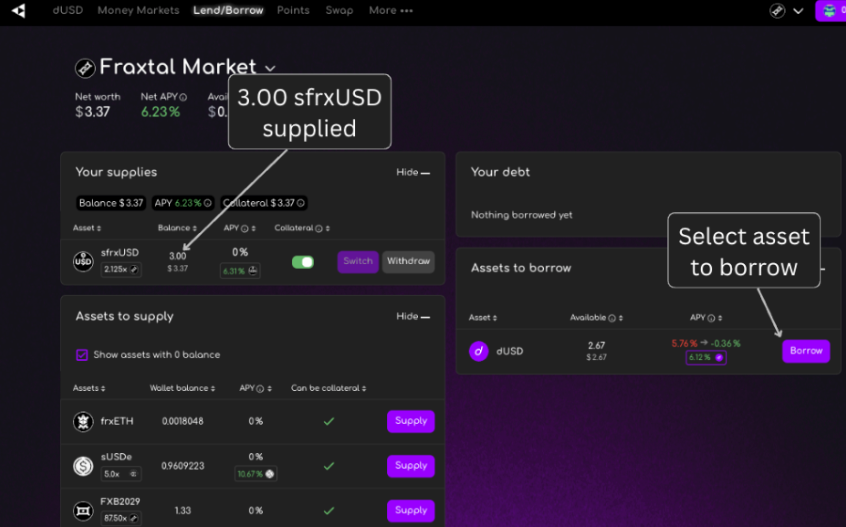Screen dimensions: 846x527
Task: Open the Swap page in navigation
Action: click(x=339, y=10)
